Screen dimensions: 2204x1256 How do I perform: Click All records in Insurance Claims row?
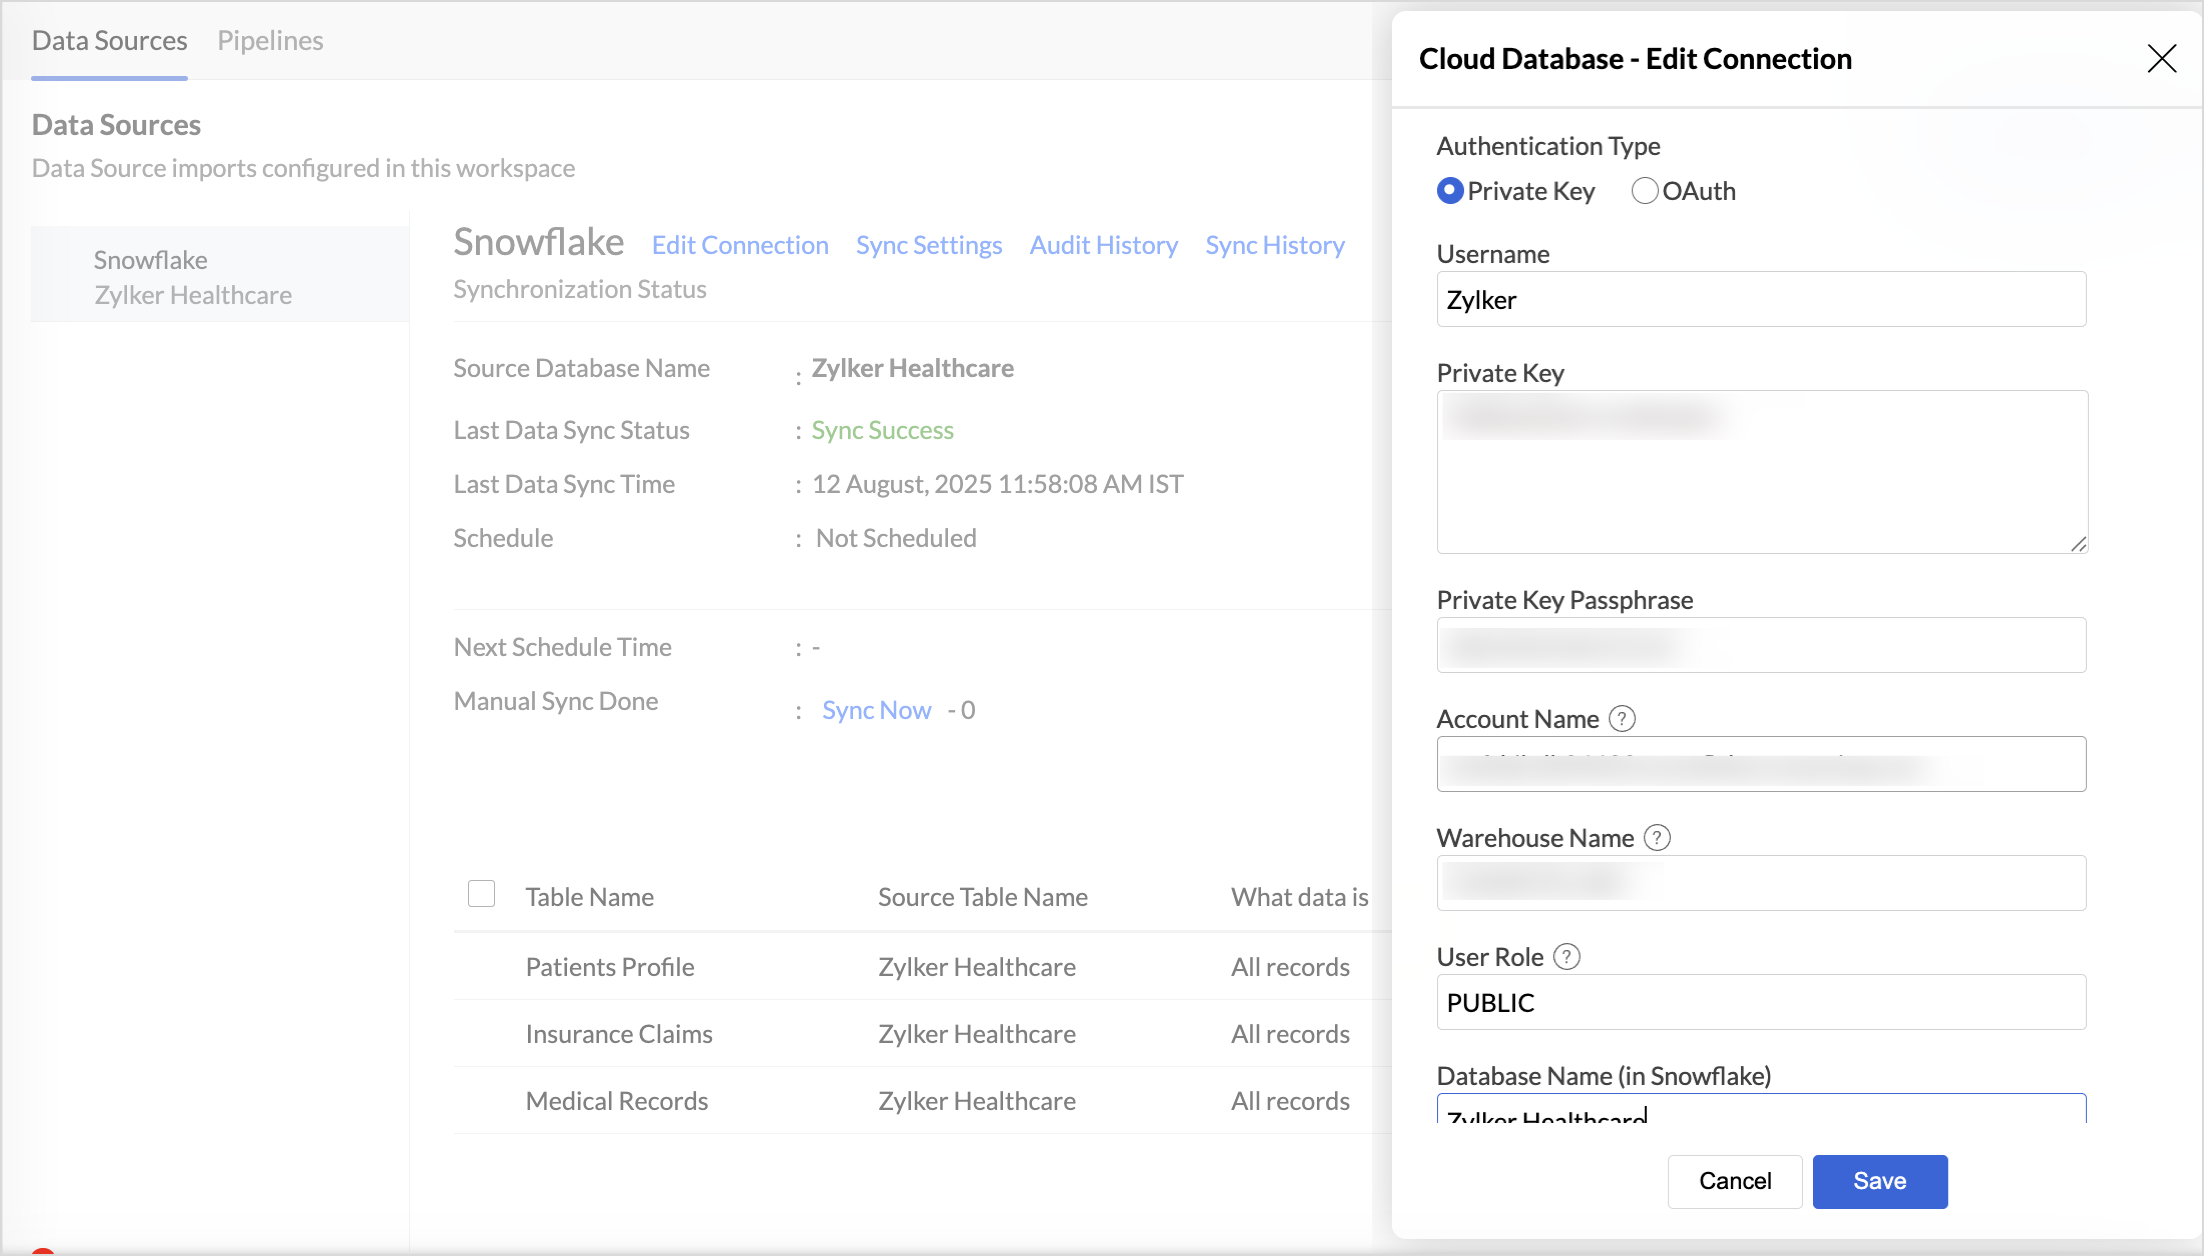(1290, 1034)
